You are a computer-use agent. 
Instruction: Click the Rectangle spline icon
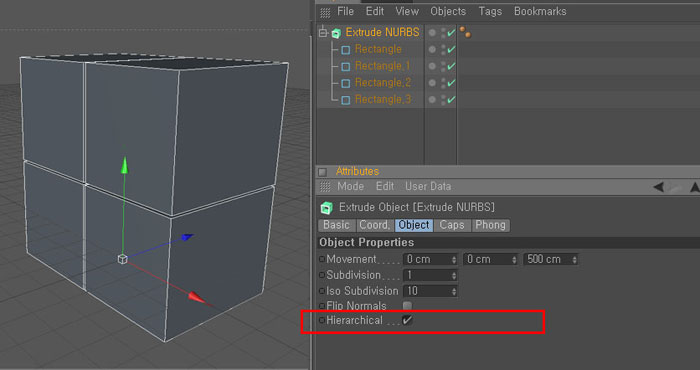pyautogui.click(x=346, y=50)
